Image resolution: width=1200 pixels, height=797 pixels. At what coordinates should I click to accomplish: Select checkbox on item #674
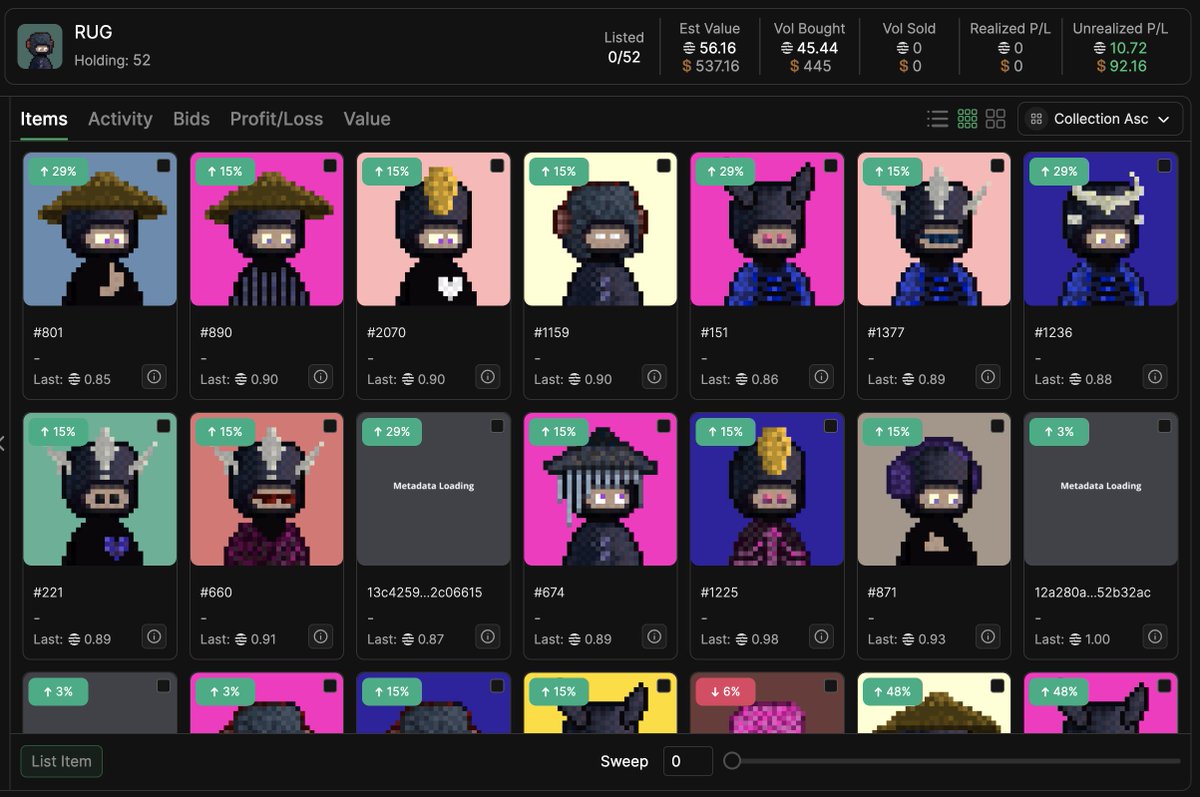coord(664,426)
